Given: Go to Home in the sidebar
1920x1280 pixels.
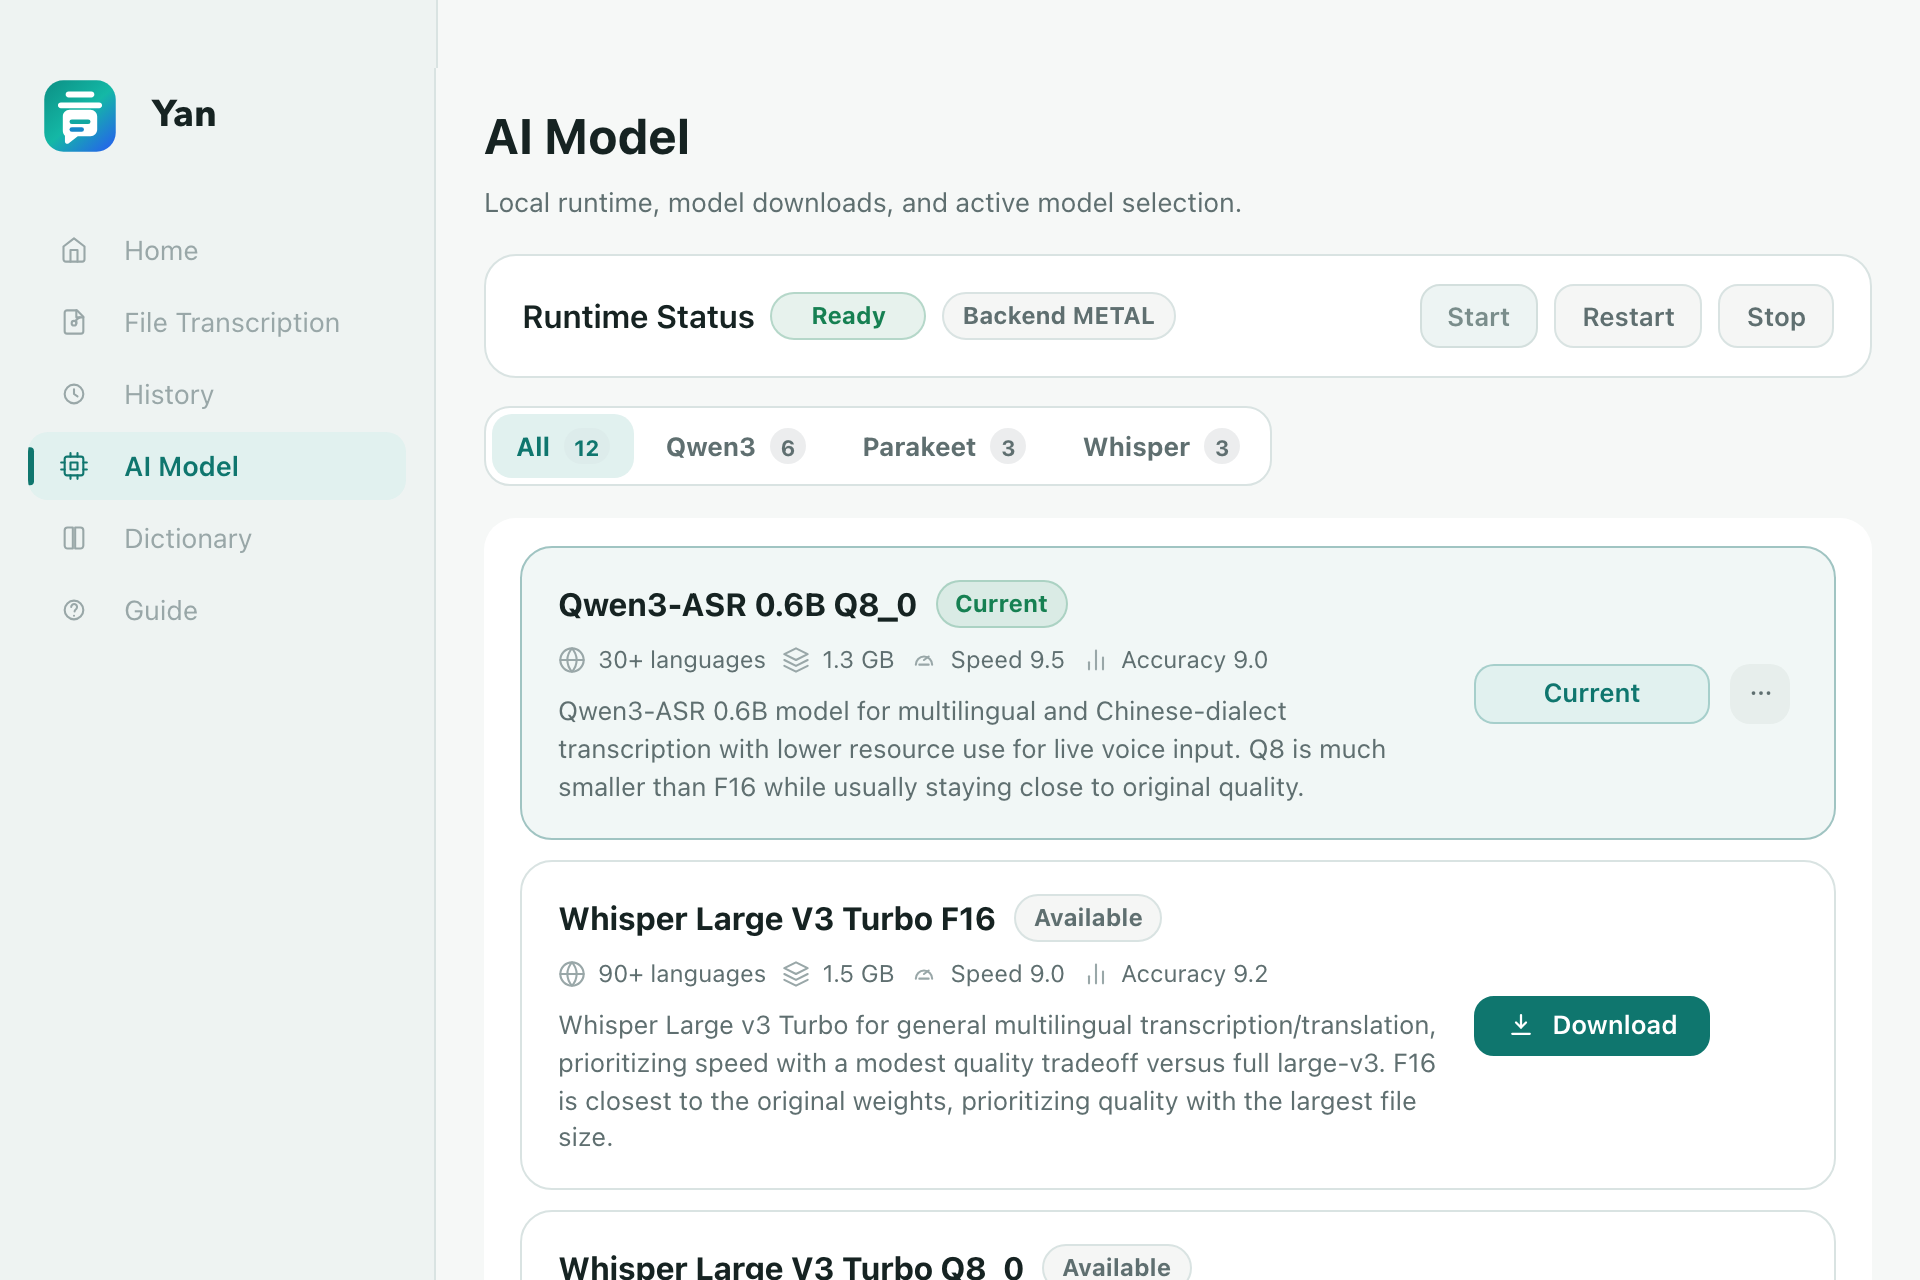Looking at the screenshot, I should point(217,250).
